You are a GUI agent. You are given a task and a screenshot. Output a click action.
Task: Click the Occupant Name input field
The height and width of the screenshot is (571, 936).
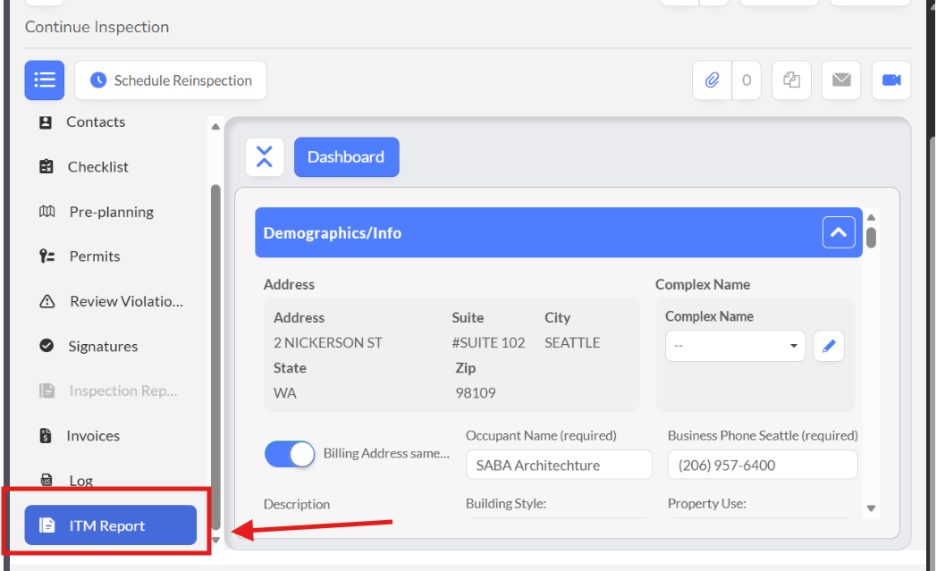pos(558,465)
